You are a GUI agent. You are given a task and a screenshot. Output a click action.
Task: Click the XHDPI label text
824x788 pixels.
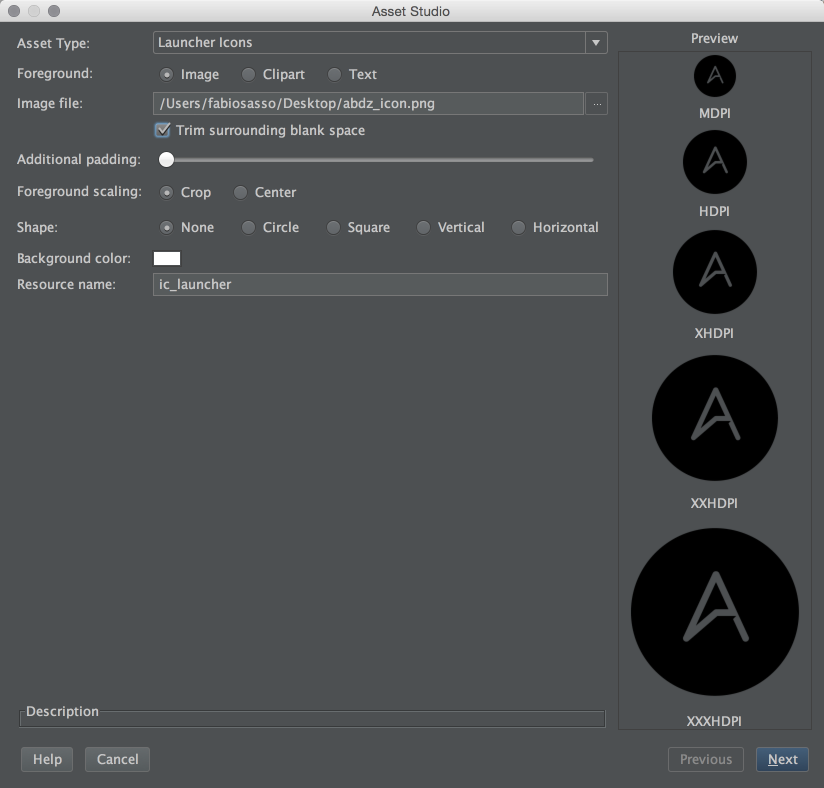coord(714,333)
